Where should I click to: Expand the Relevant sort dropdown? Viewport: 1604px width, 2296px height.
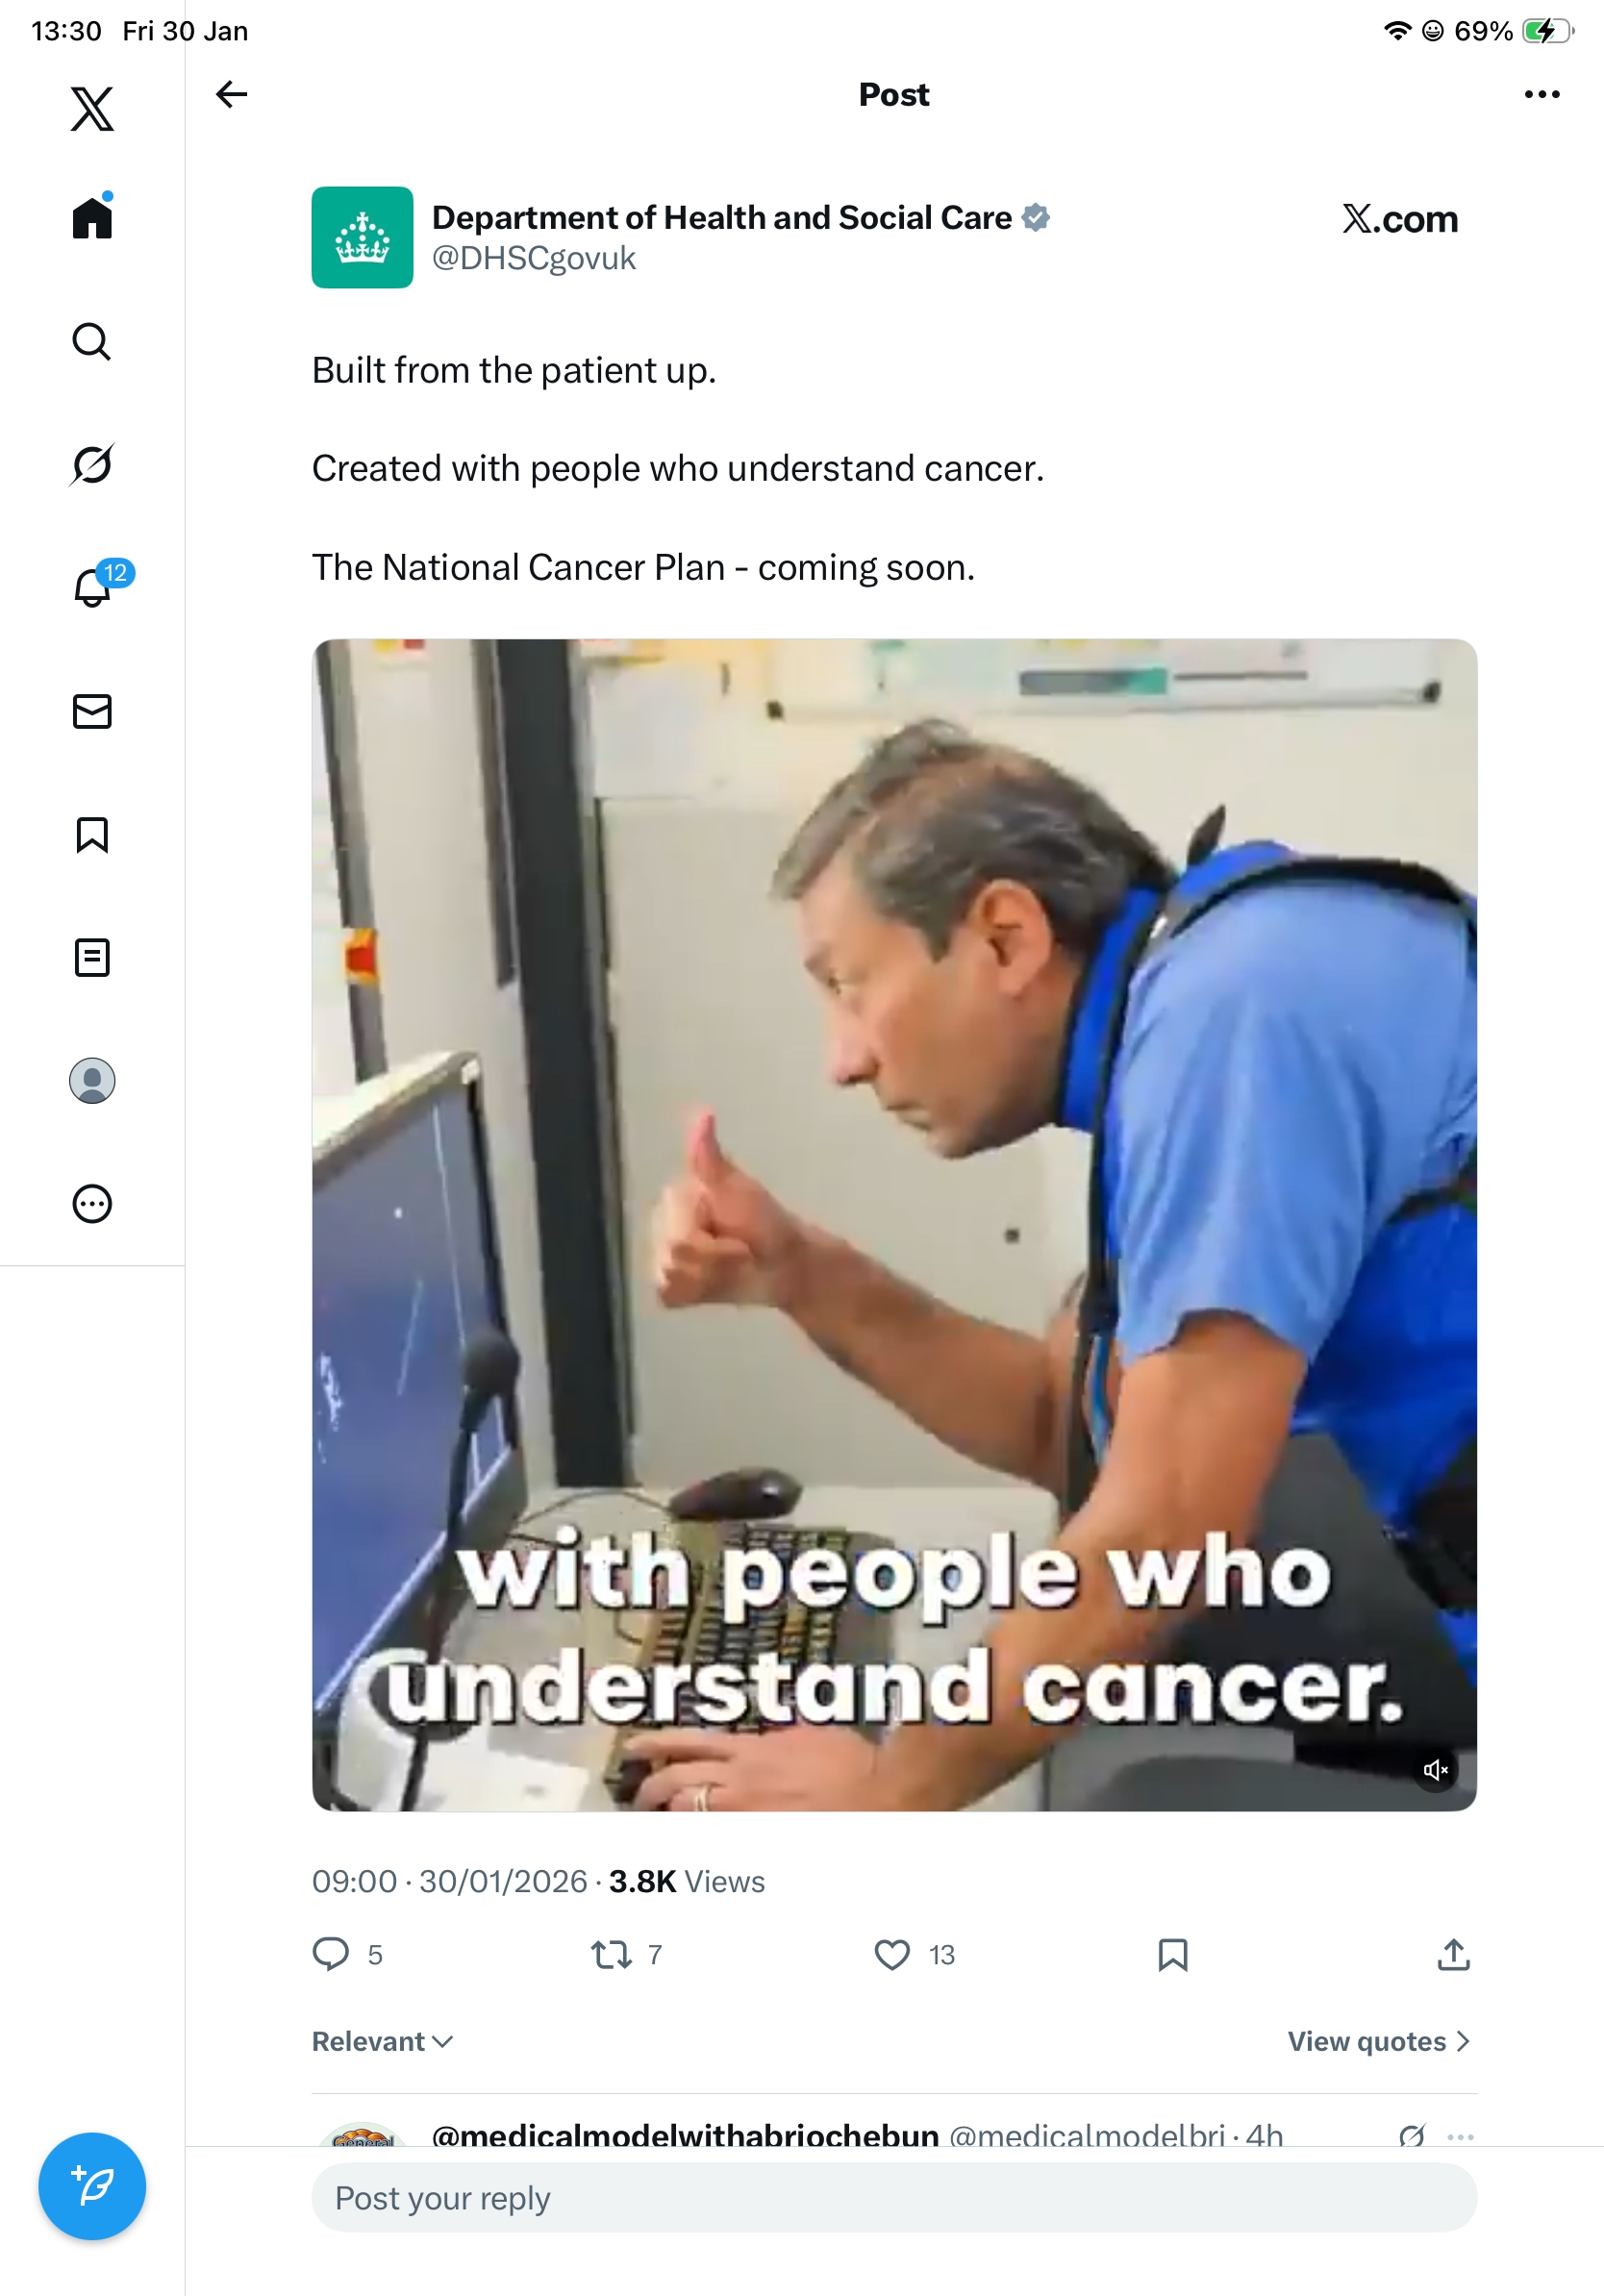(x=382, y=2040)
